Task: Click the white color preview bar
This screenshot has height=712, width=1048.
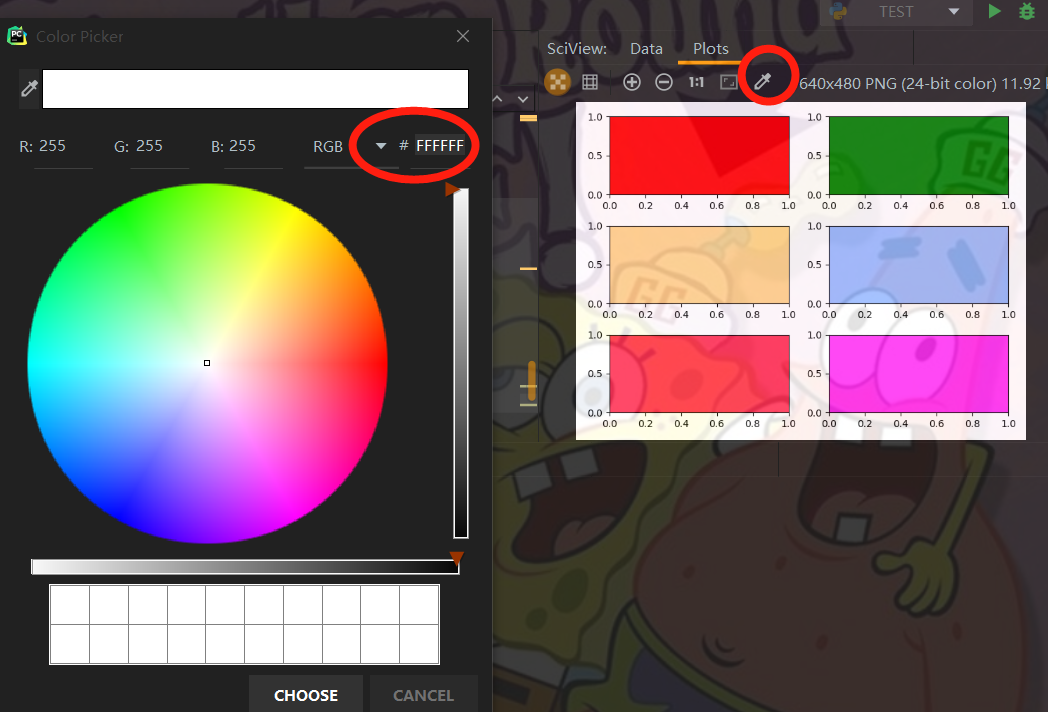Action: tap(255, 88)
